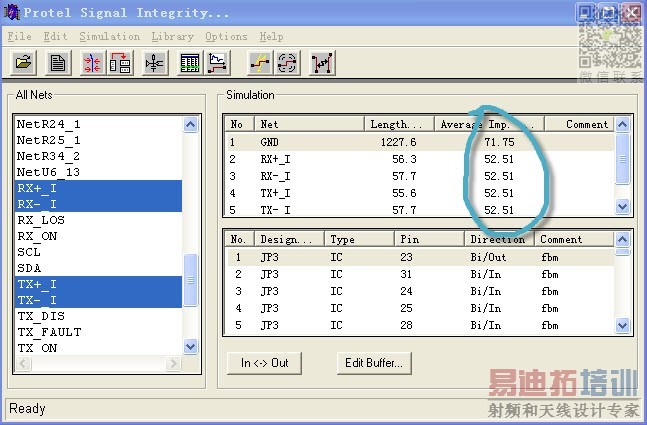Image resolution: width=647 pixels, height=425 pixels.
Task: Select TX_FAULT net
Action: click(98, 332)
